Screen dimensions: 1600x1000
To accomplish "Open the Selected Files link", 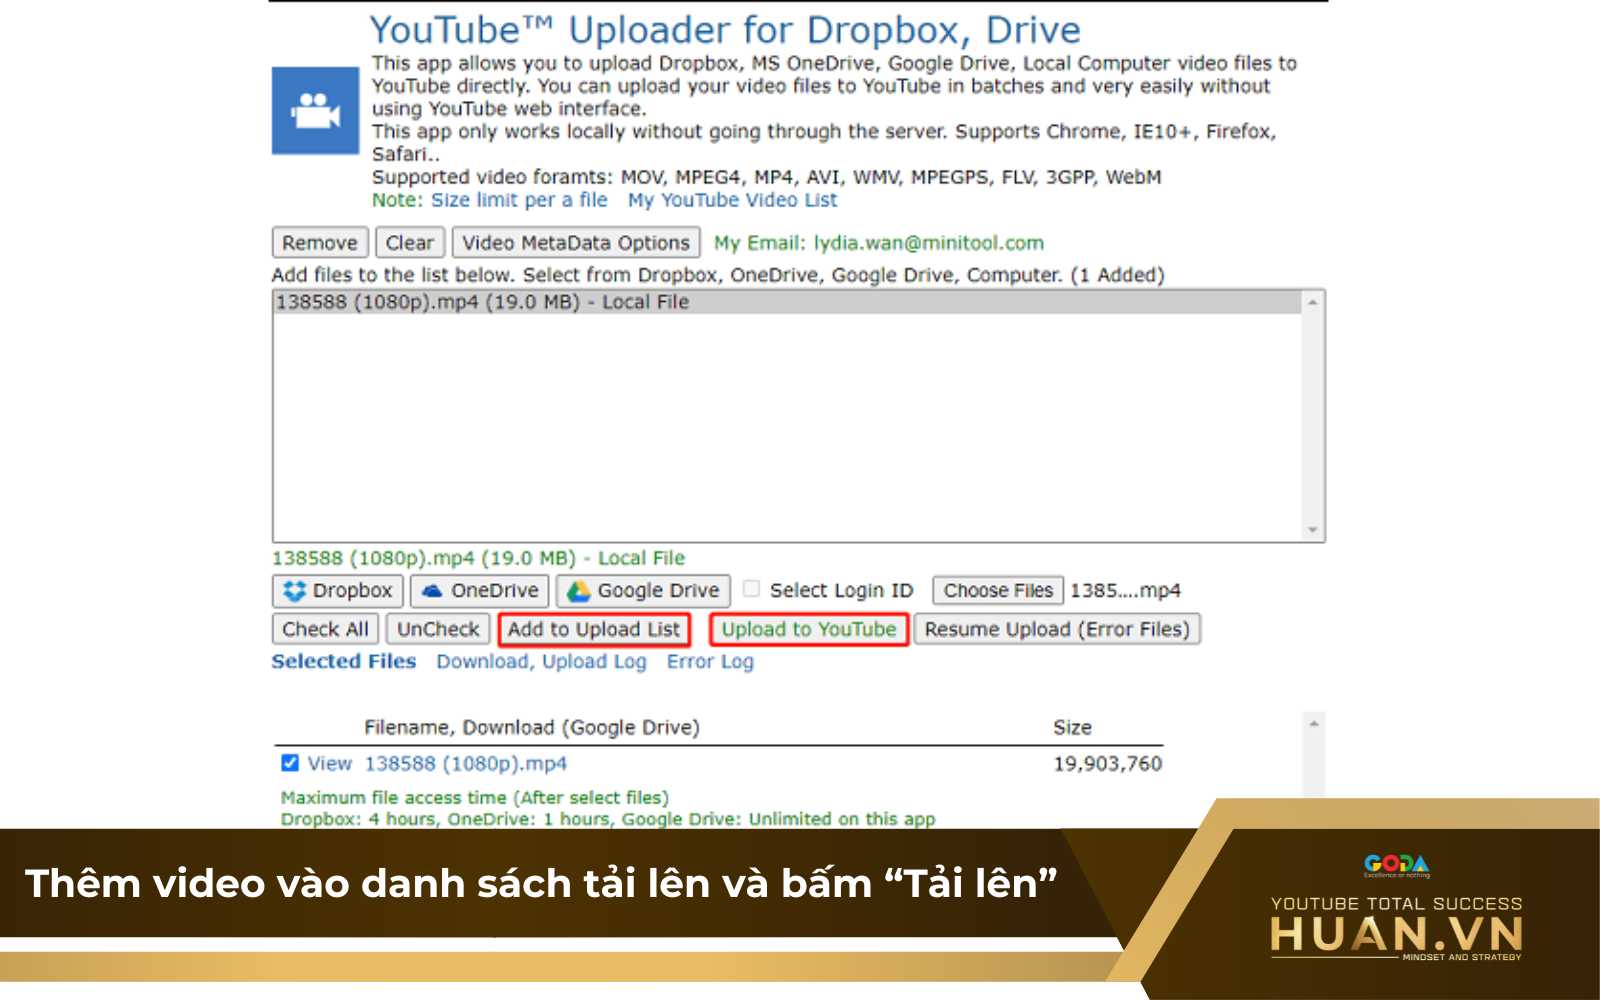I will (x=343, y=661).
